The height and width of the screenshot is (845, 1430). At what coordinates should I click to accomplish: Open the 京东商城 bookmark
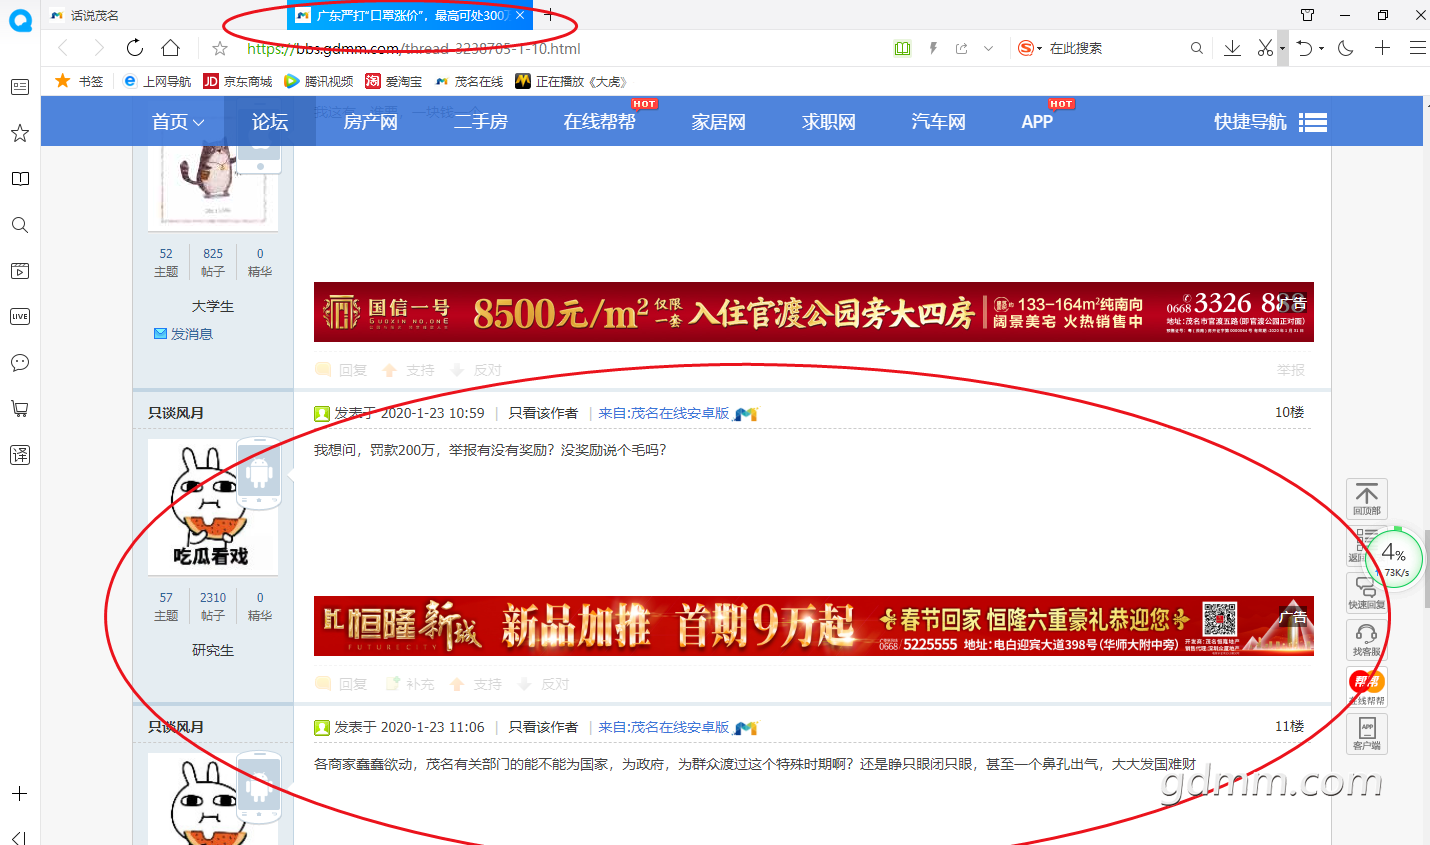point(238,82)
